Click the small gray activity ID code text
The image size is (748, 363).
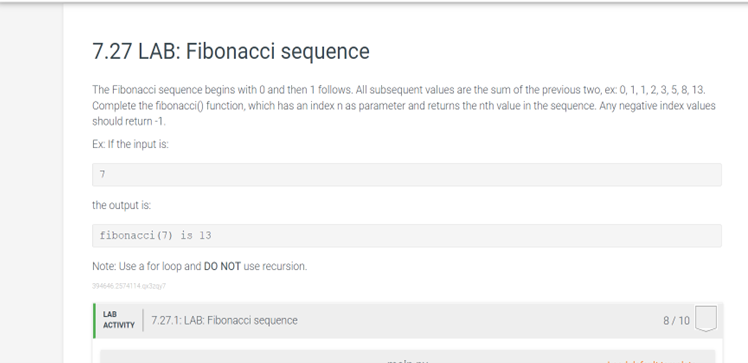click(x=129, y=286)
